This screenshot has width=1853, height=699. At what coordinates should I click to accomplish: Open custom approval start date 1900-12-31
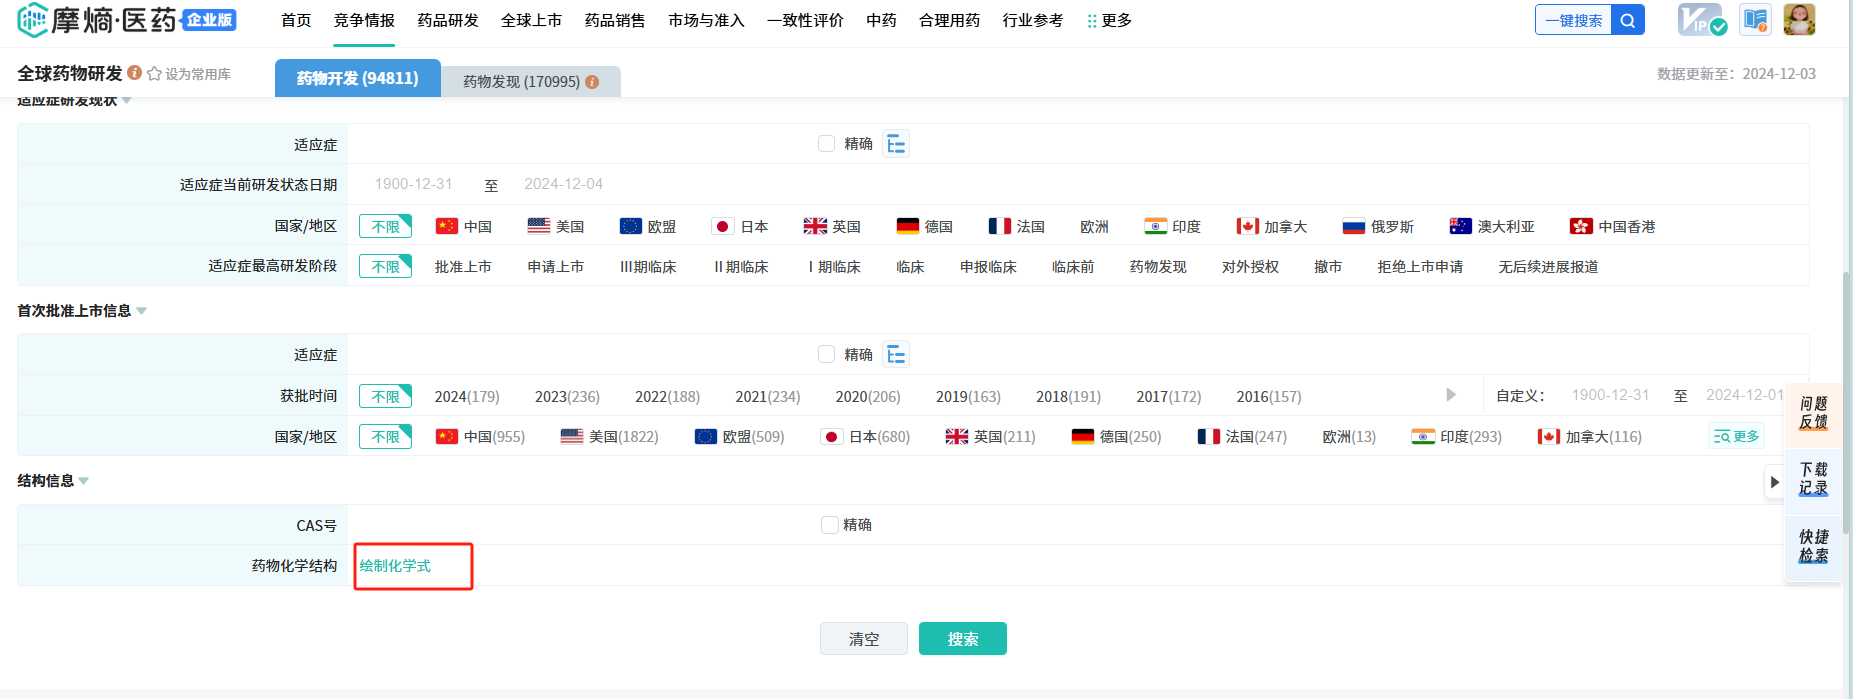[1610, 395]
